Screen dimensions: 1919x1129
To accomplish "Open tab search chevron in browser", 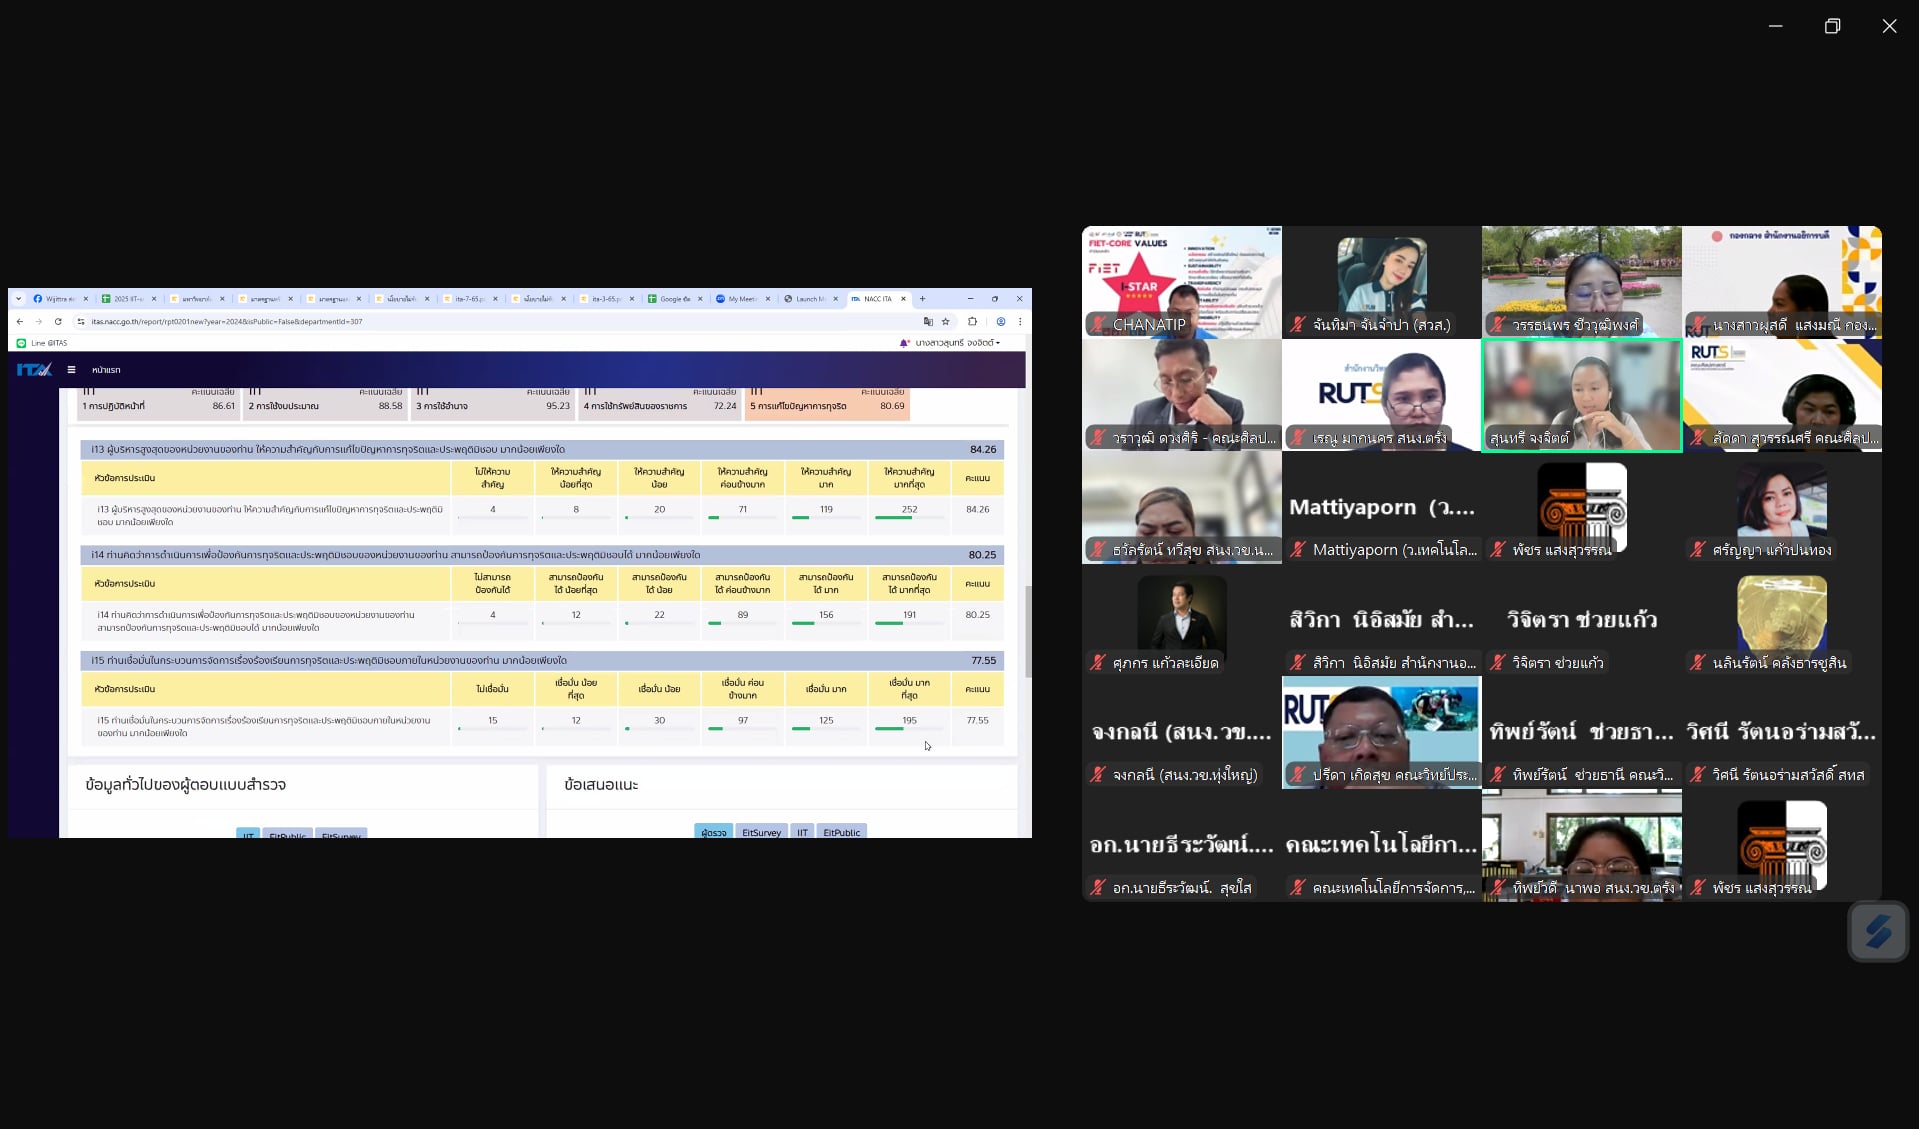I will pos(18,299).
